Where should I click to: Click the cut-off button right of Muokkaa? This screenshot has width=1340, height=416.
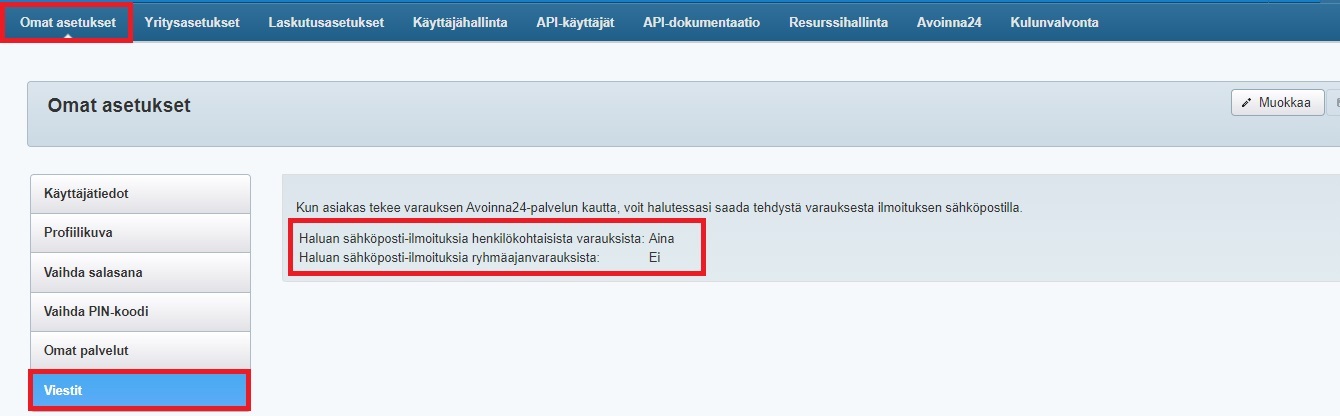[1335, 103]
